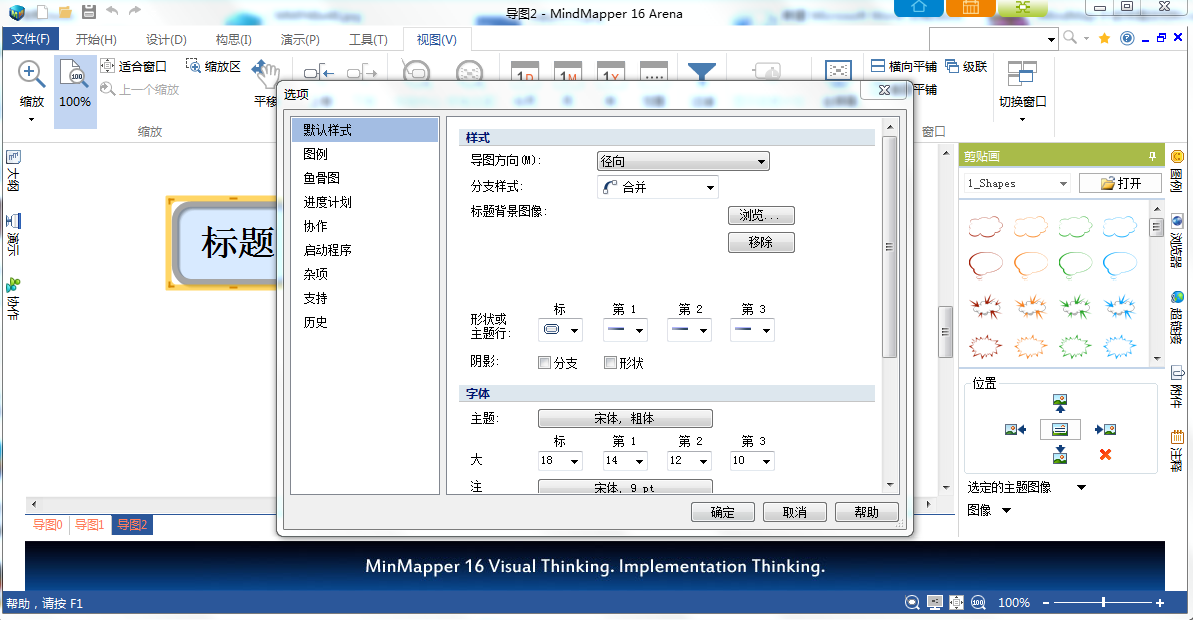
Task: Expand the 分支样式 branch style dropdown
Action: pyautogui.click(x=658, y=187)
